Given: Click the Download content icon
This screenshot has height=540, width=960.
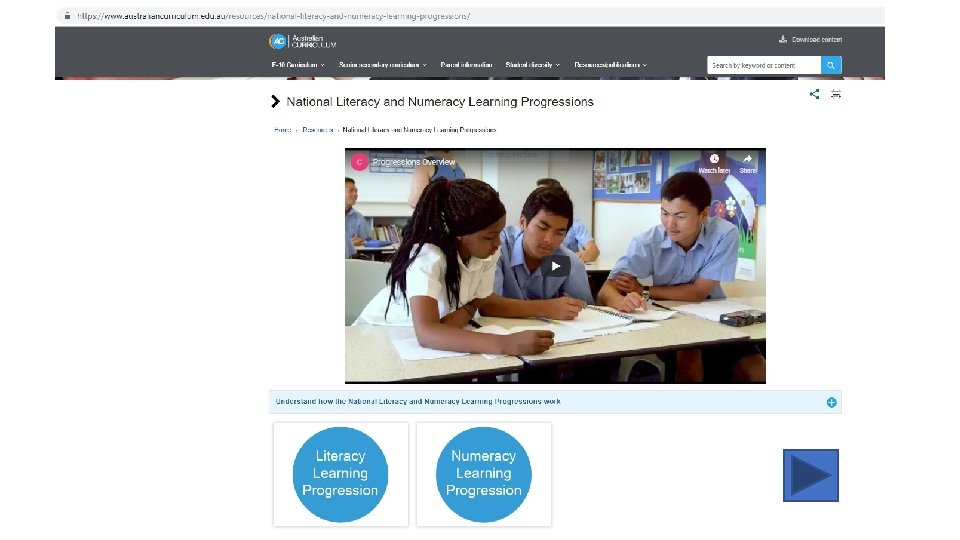Looking at the screenshot, I should point(782,39).
